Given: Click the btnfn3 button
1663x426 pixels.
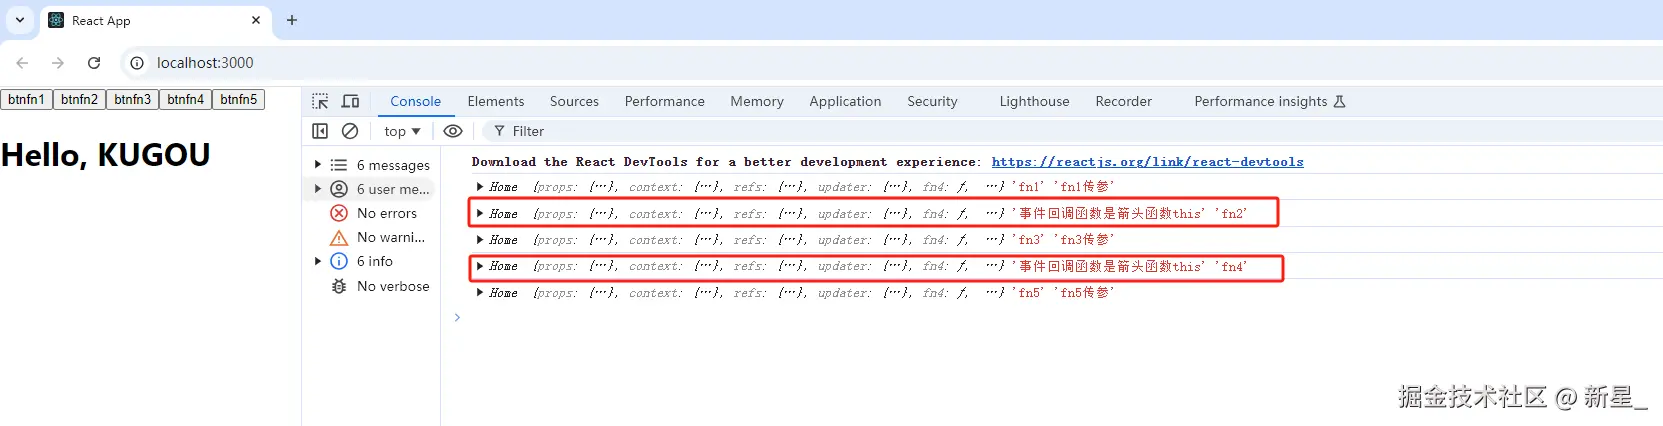Looking at the screenshot, I should [133, 99].
